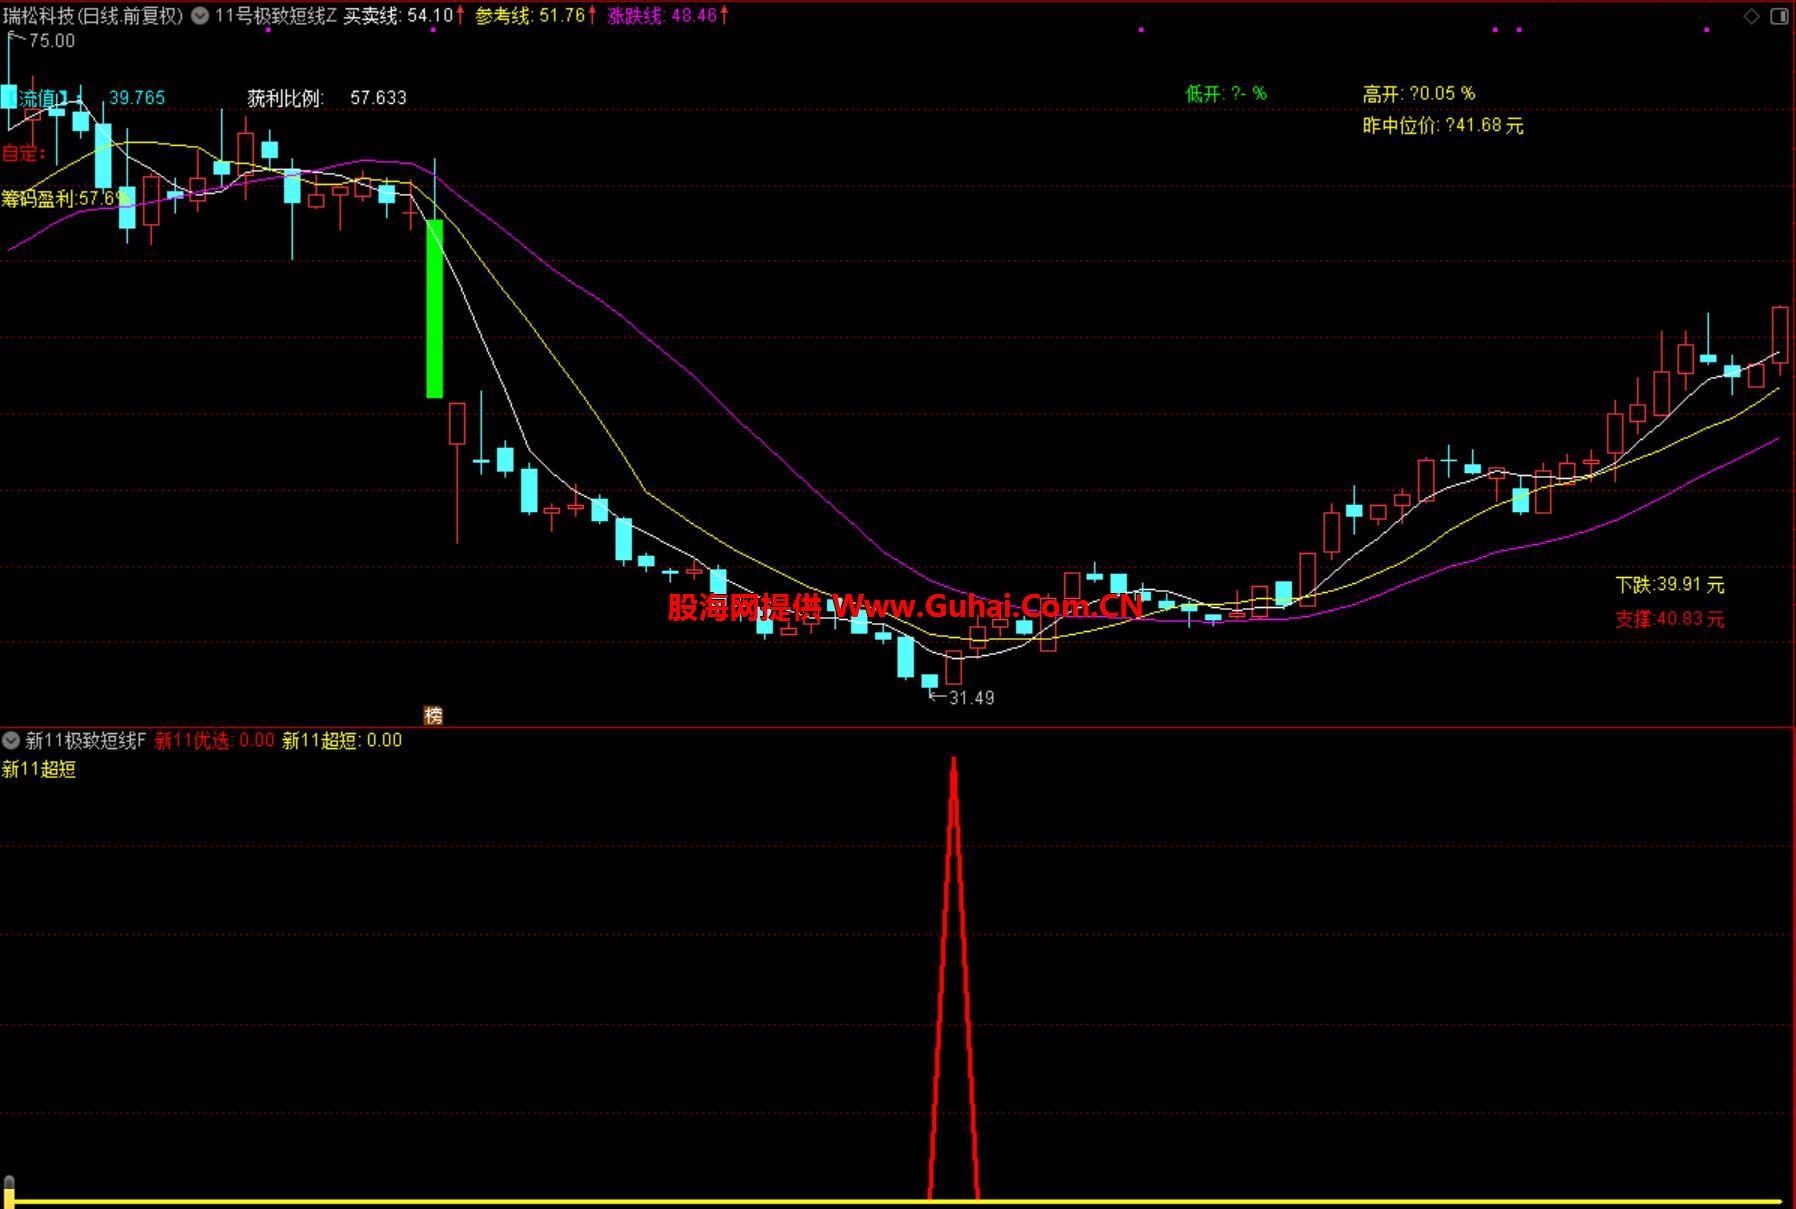Click the green 低开 label
This screenshot has width=1796, height=1209.
(x=1226, y=94)
